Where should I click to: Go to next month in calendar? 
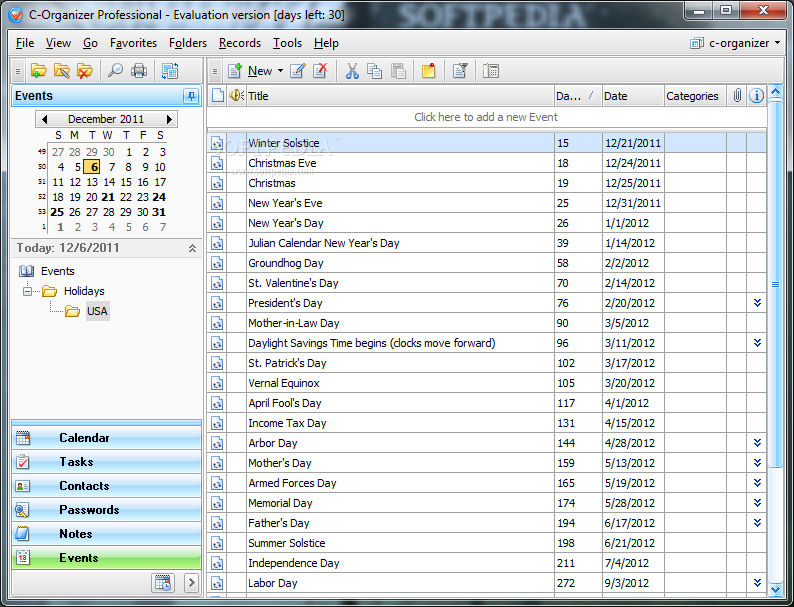click(x=169, y=119)
